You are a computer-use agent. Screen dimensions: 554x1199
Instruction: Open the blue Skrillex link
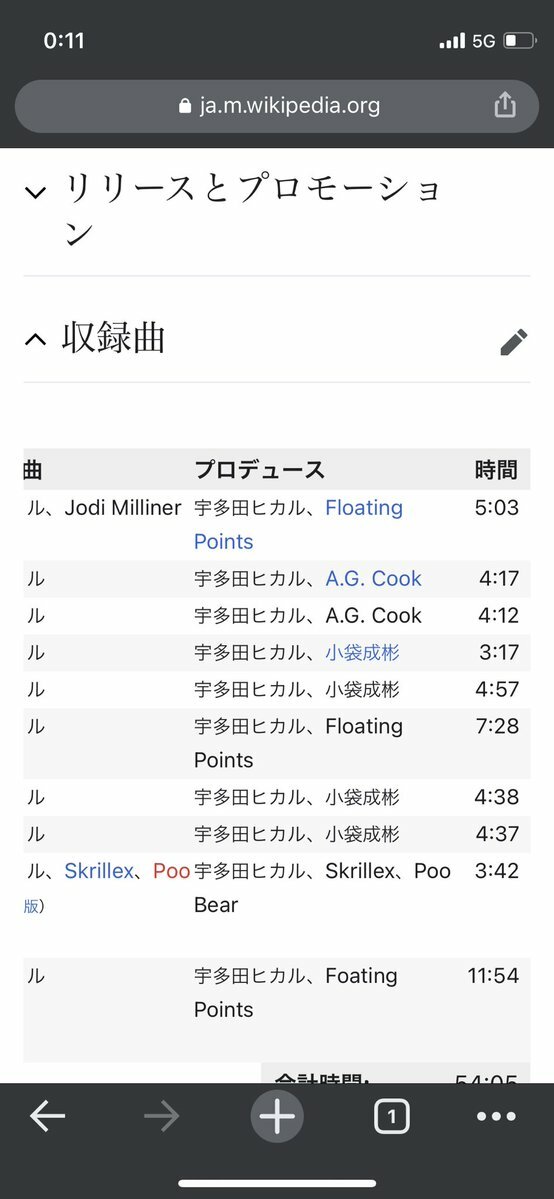pos(99,871)
